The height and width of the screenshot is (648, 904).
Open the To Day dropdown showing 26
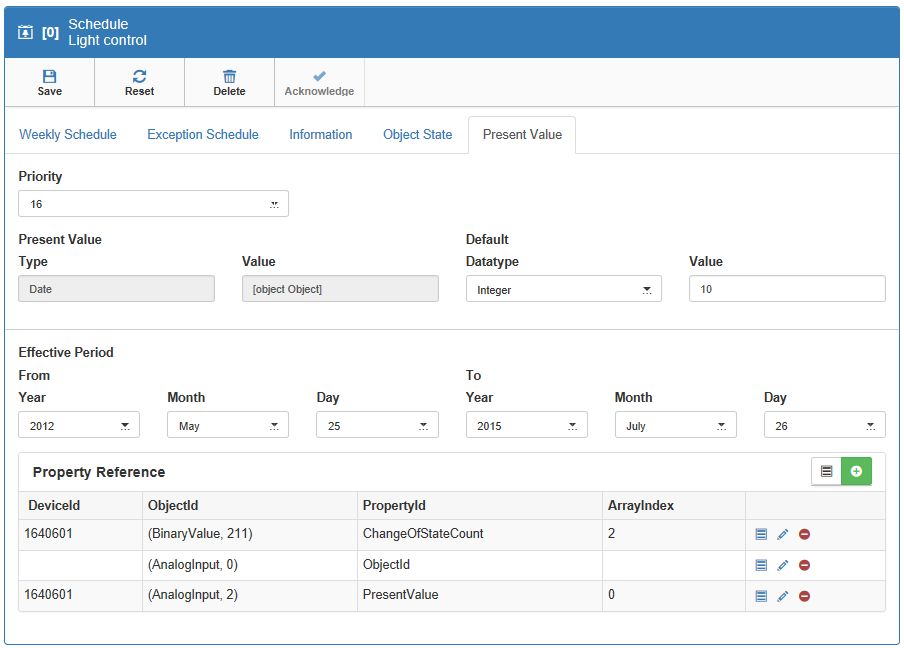(x=824, y=425)
